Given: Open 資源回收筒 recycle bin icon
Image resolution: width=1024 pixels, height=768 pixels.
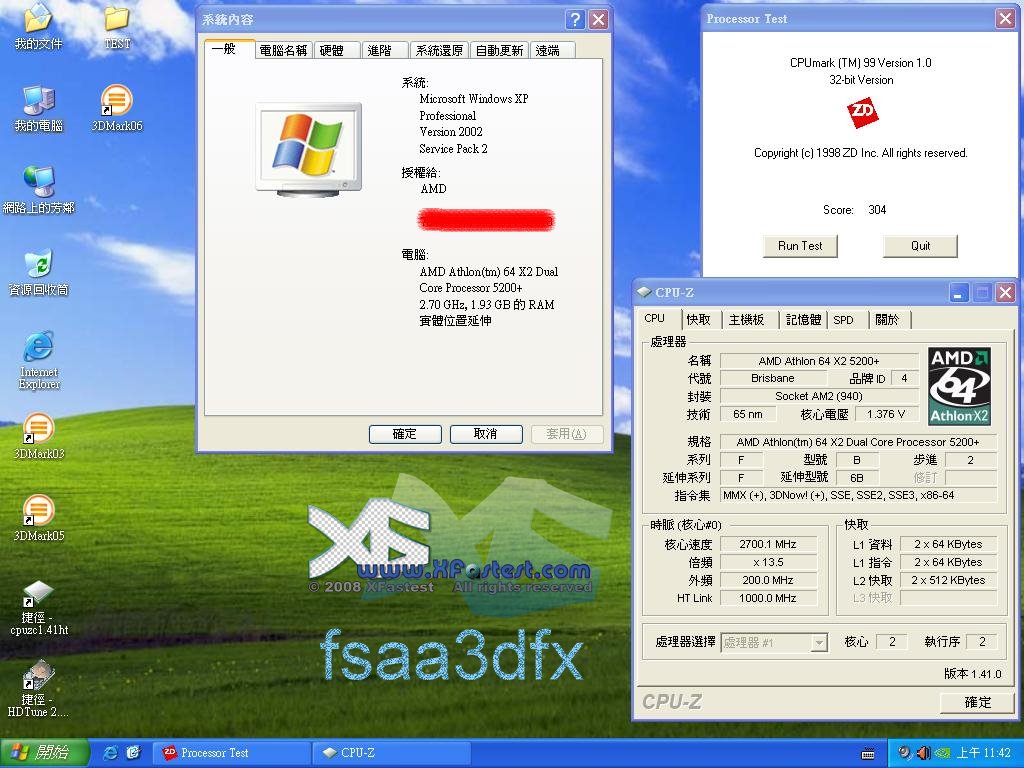Looking at the screenshot, I should 38,265.
